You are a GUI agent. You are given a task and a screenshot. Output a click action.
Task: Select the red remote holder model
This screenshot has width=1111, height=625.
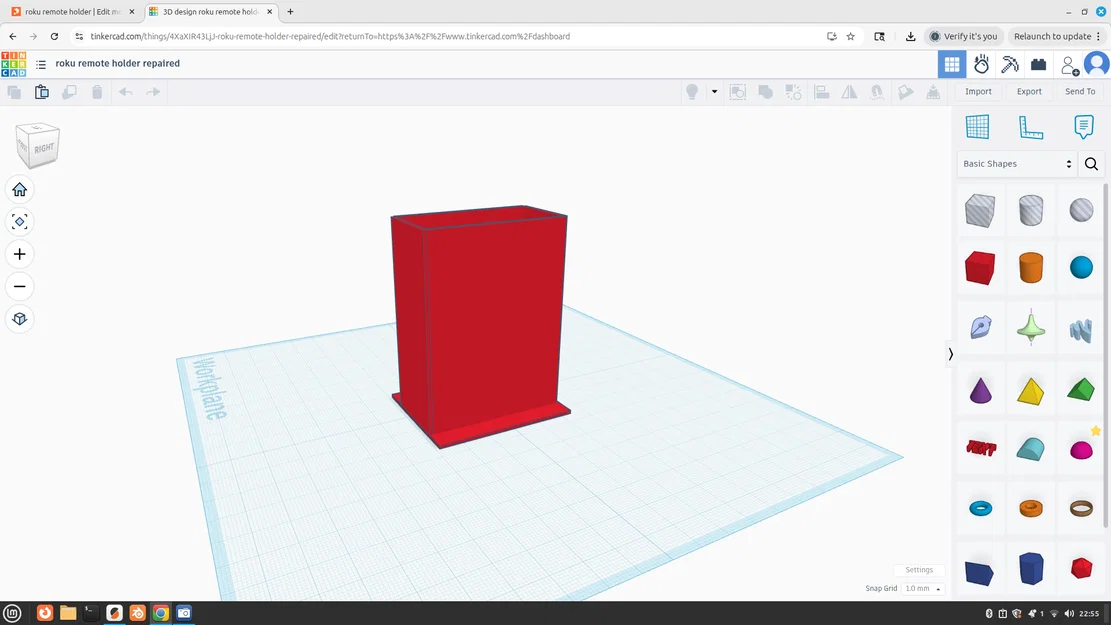tap(480, 326)
